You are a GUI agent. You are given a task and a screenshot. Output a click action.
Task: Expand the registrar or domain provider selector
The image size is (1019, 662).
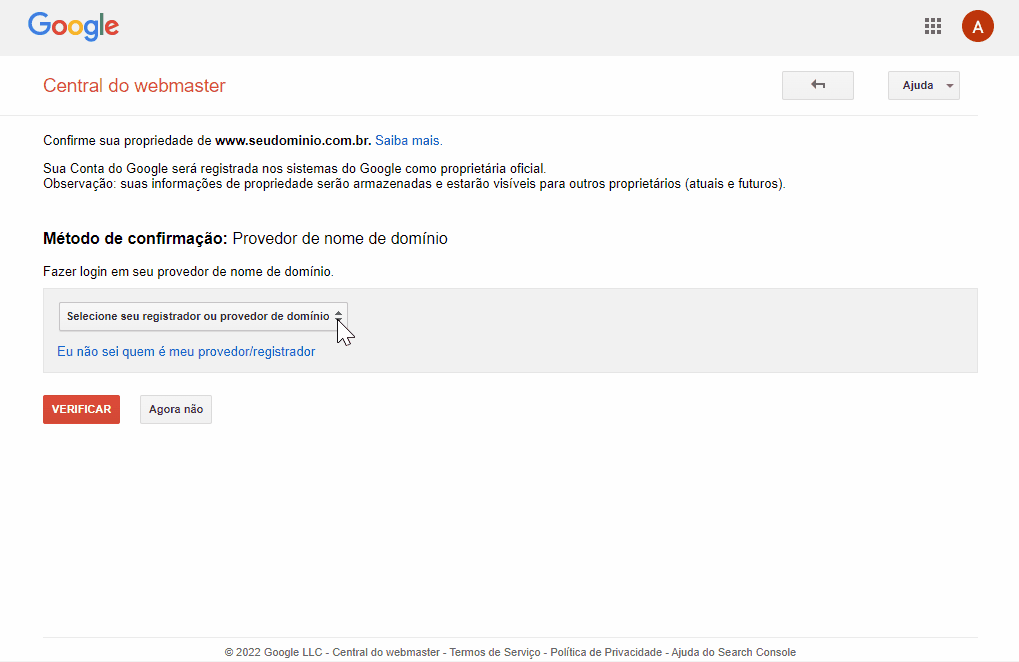coord(203,316)
